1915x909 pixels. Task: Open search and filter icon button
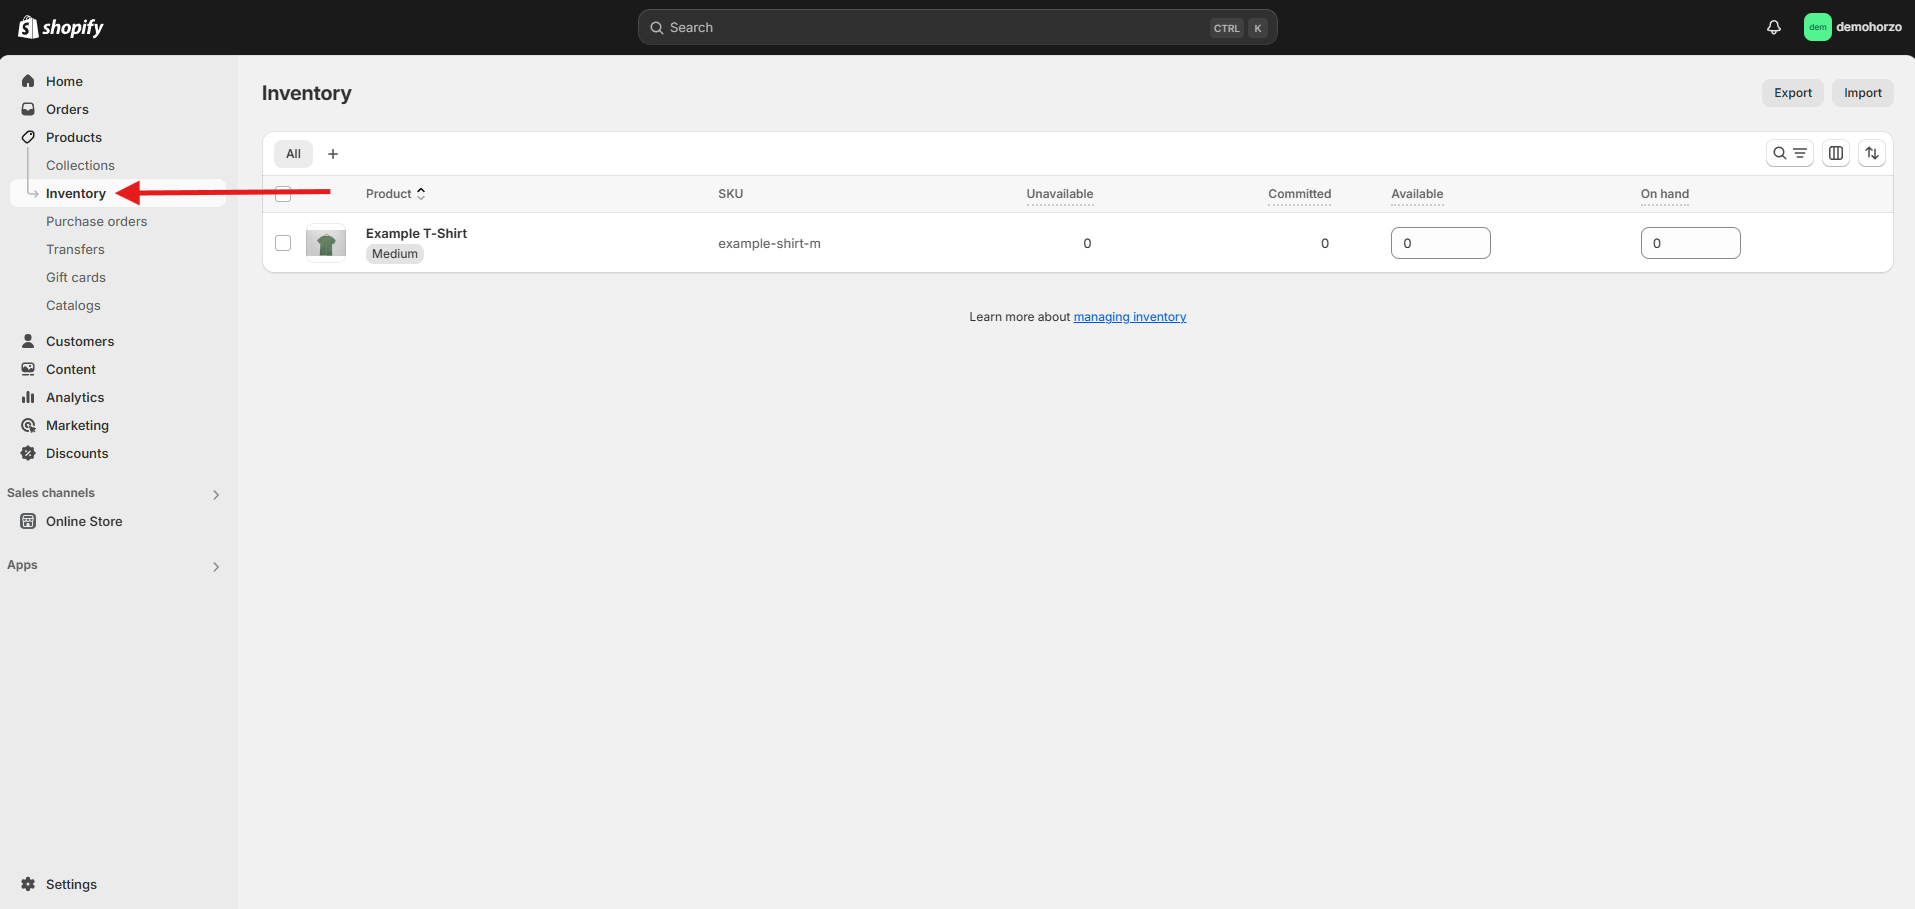click(x=1789, y=153)
